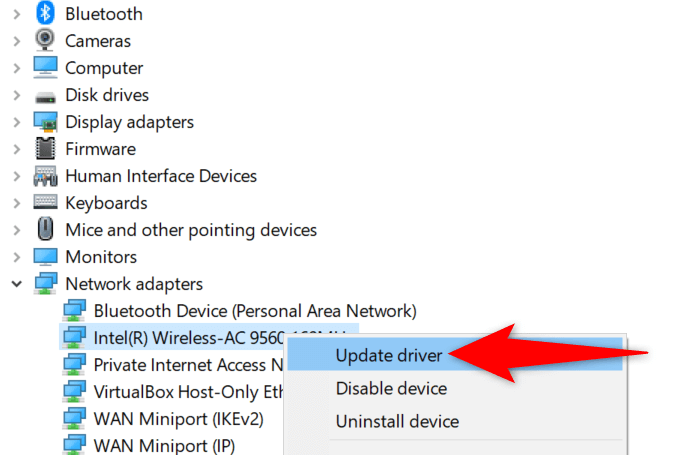Choose Disable device from context menu
Viewport: 681px width, 455px height.
click(x=391, y=388)
